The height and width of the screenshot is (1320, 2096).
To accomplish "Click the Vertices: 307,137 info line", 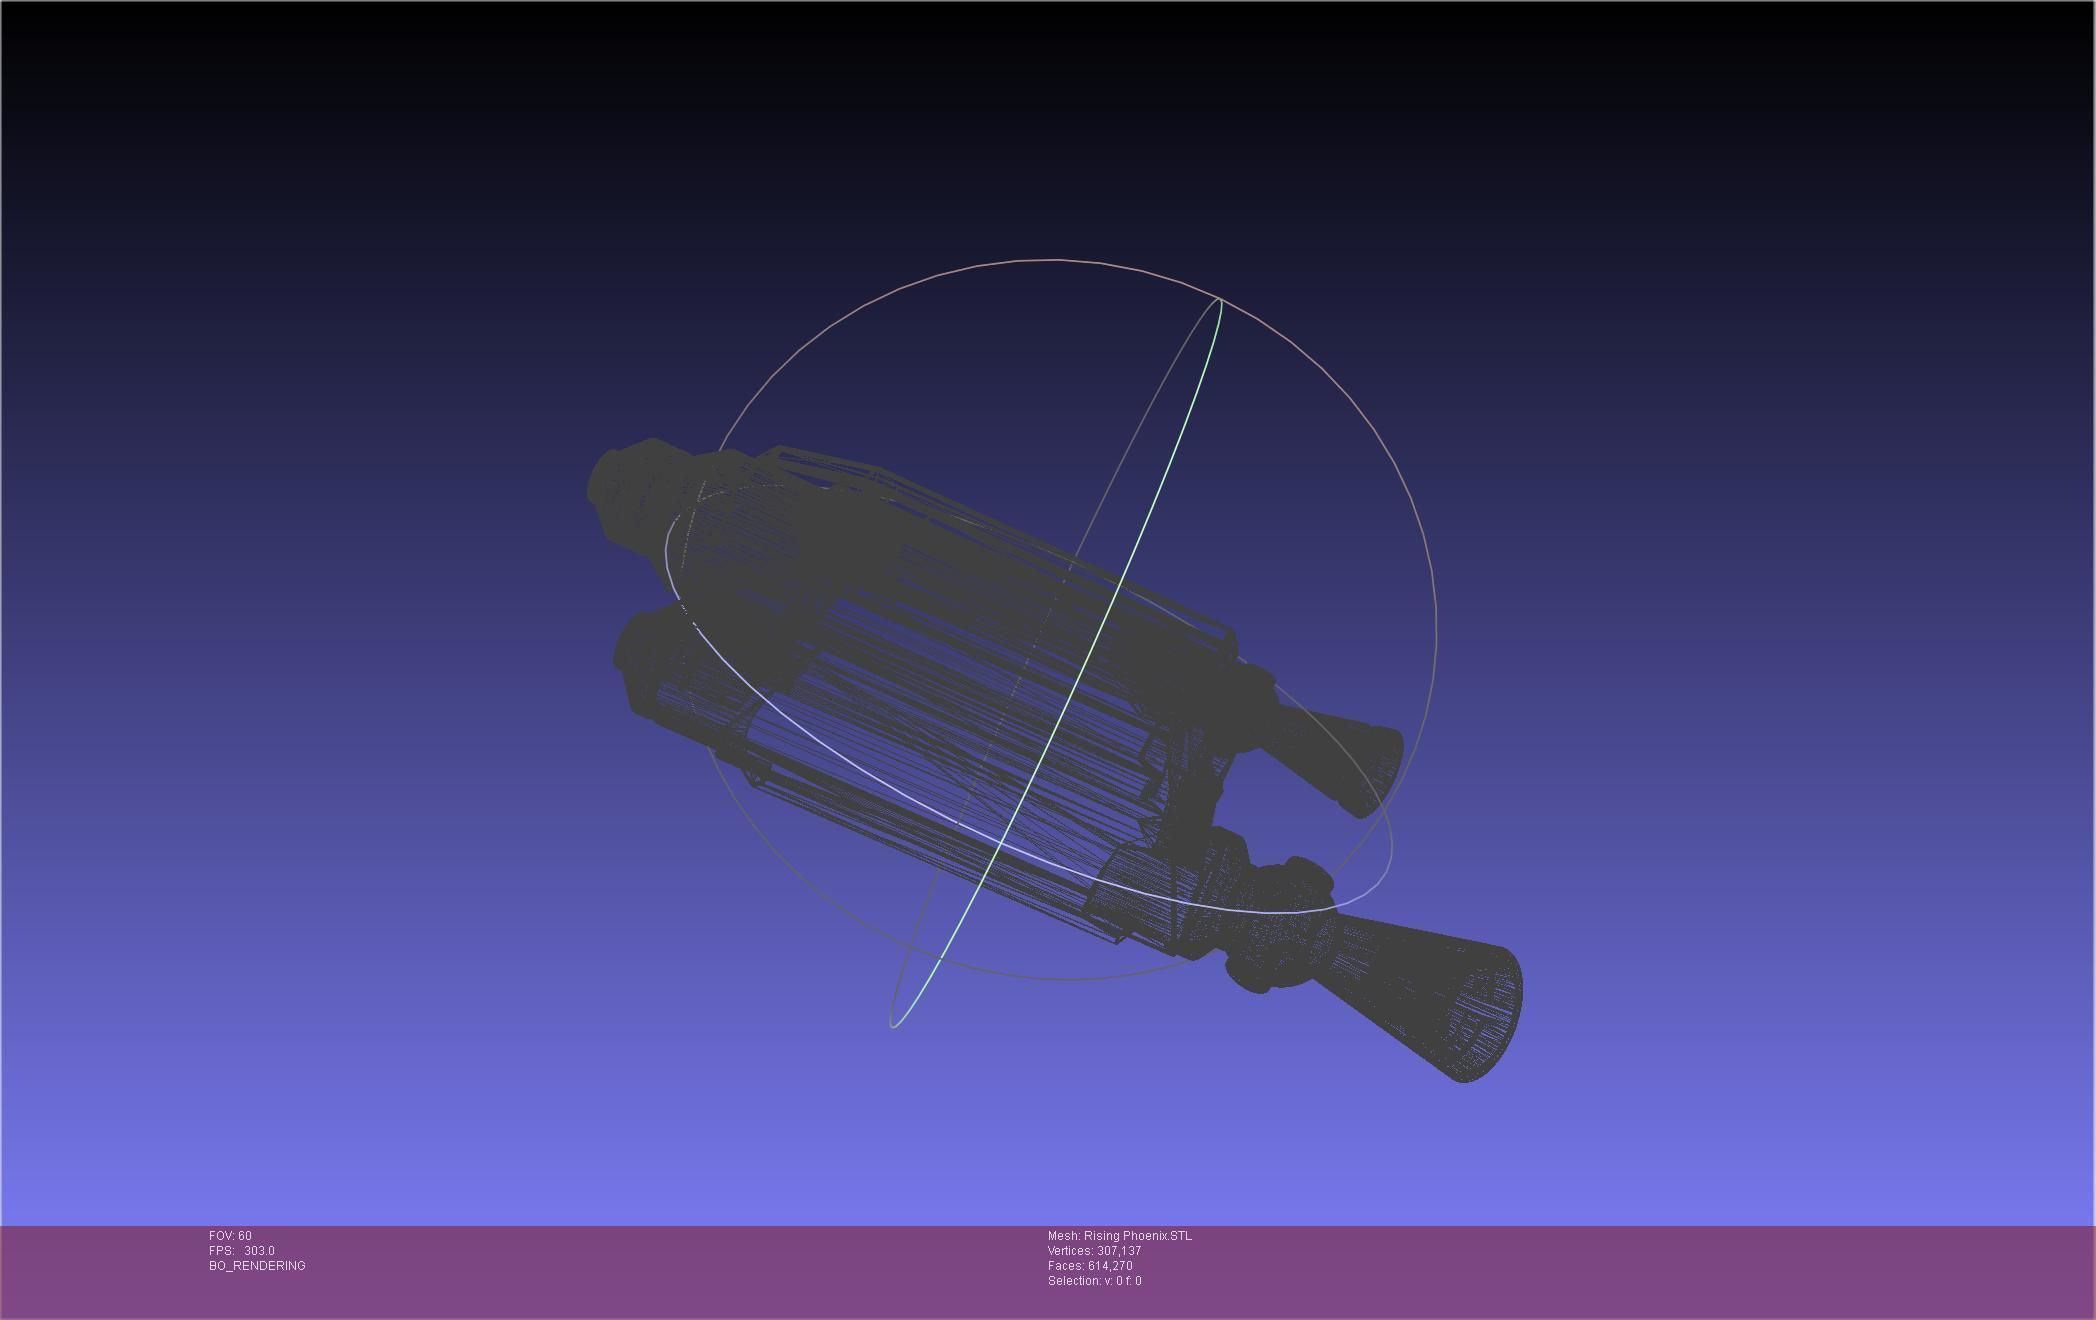I will [1094, 1251].
